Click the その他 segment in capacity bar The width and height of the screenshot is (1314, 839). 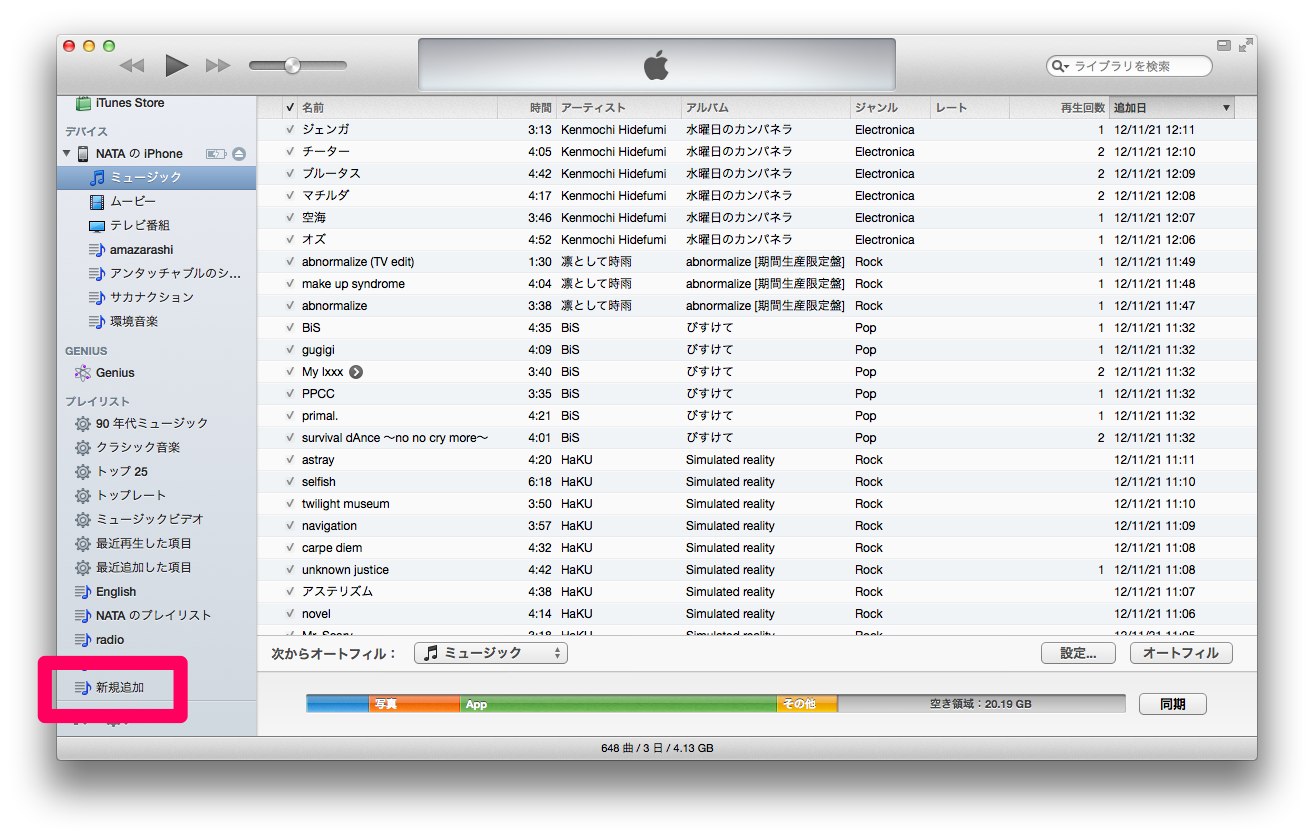pyautogui.click(x=807, y=704)
